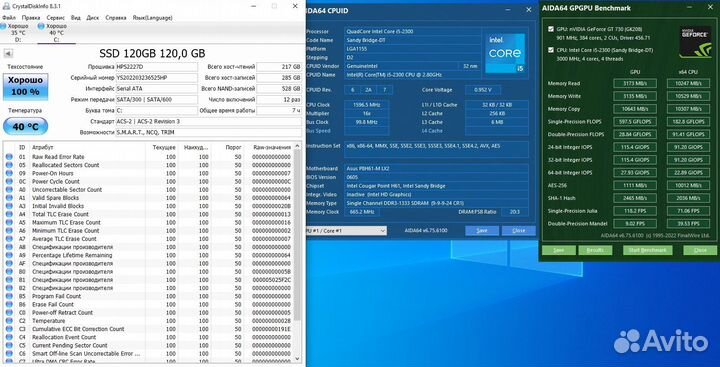Click the status icon of Percentage Lifetime Remaining
Viewport: 720px width, 367px height.
tap(9, 255)
